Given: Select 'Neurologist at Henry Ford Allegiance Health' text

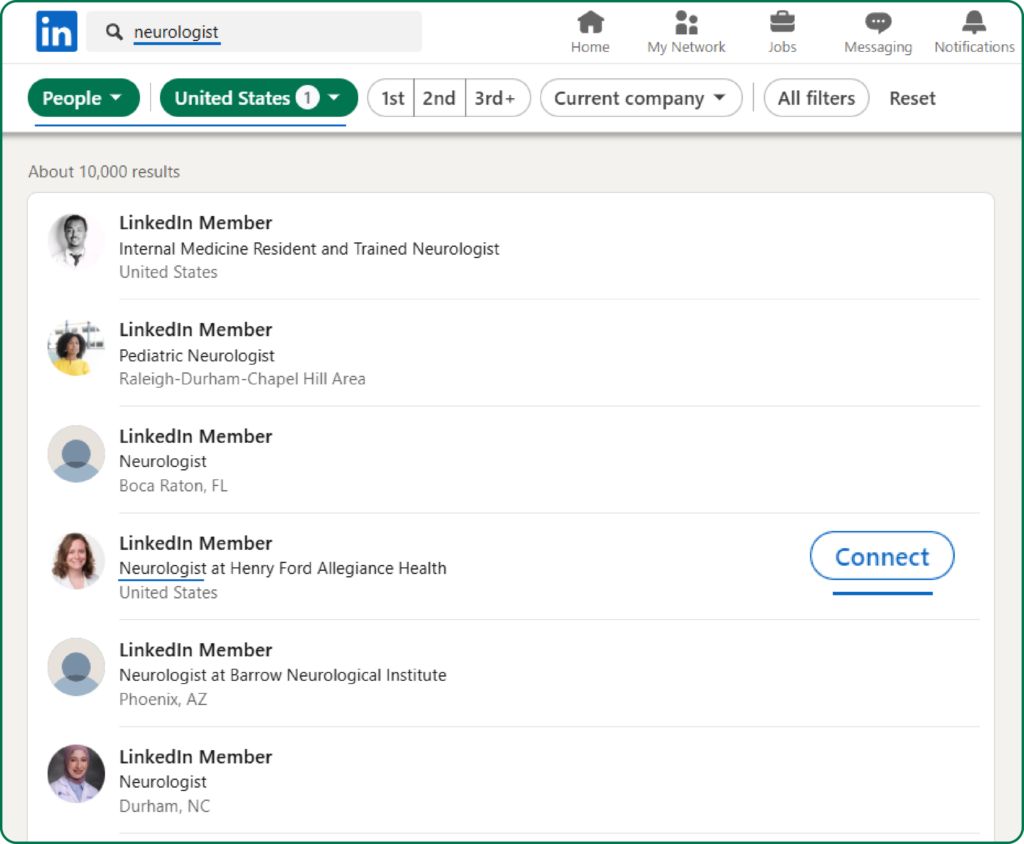Looking at the screenshot, I should point(283,568).
